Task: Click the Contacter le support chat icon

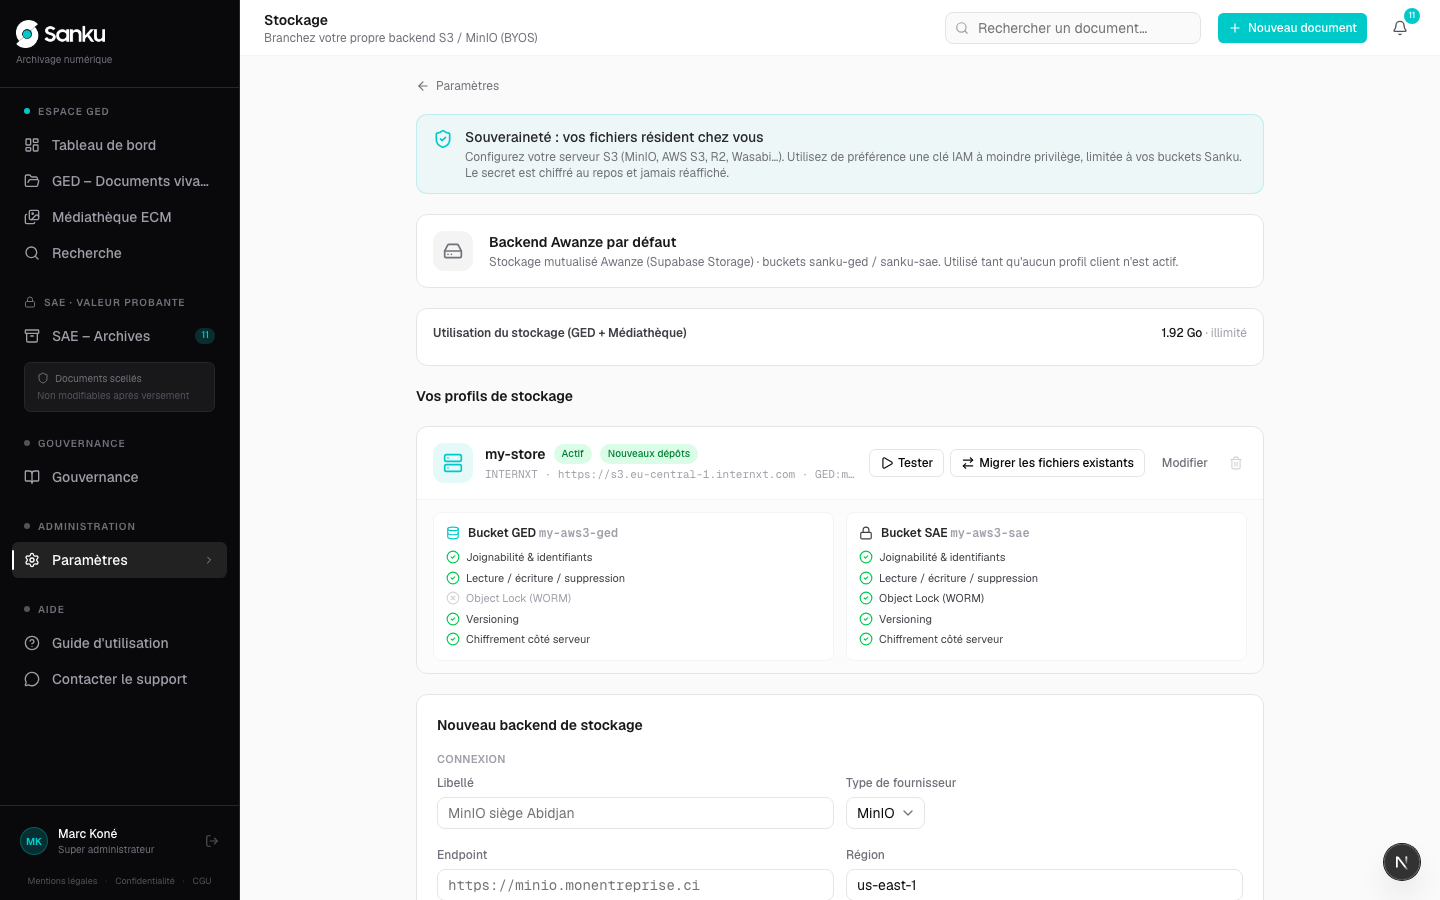Action: pos(32,679)
